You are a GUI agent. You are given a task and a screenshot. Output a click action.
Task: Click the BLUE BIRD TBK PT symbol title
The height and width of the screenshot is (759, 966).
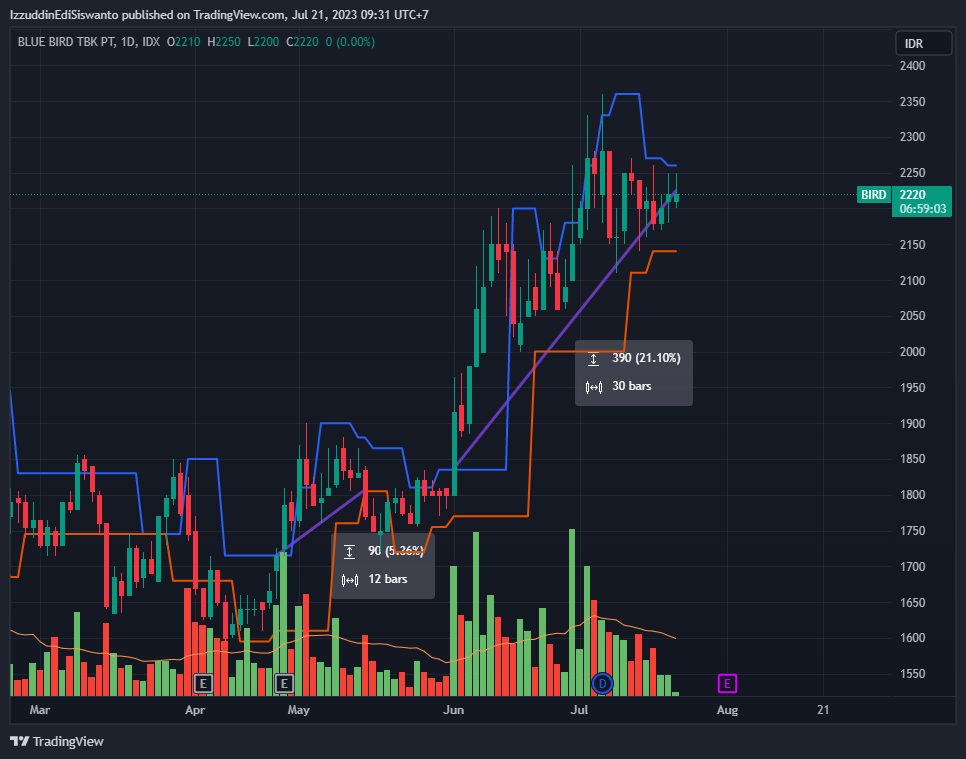coord(66,42)
